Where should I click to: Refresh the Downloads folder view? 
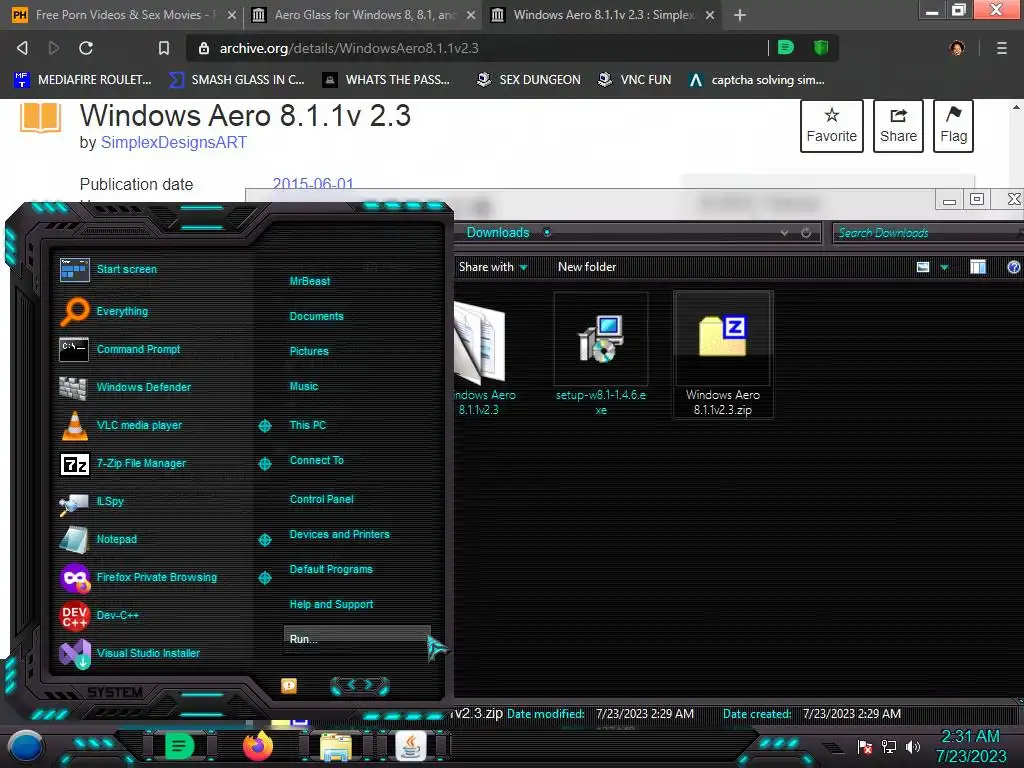(x=806, y=232)
